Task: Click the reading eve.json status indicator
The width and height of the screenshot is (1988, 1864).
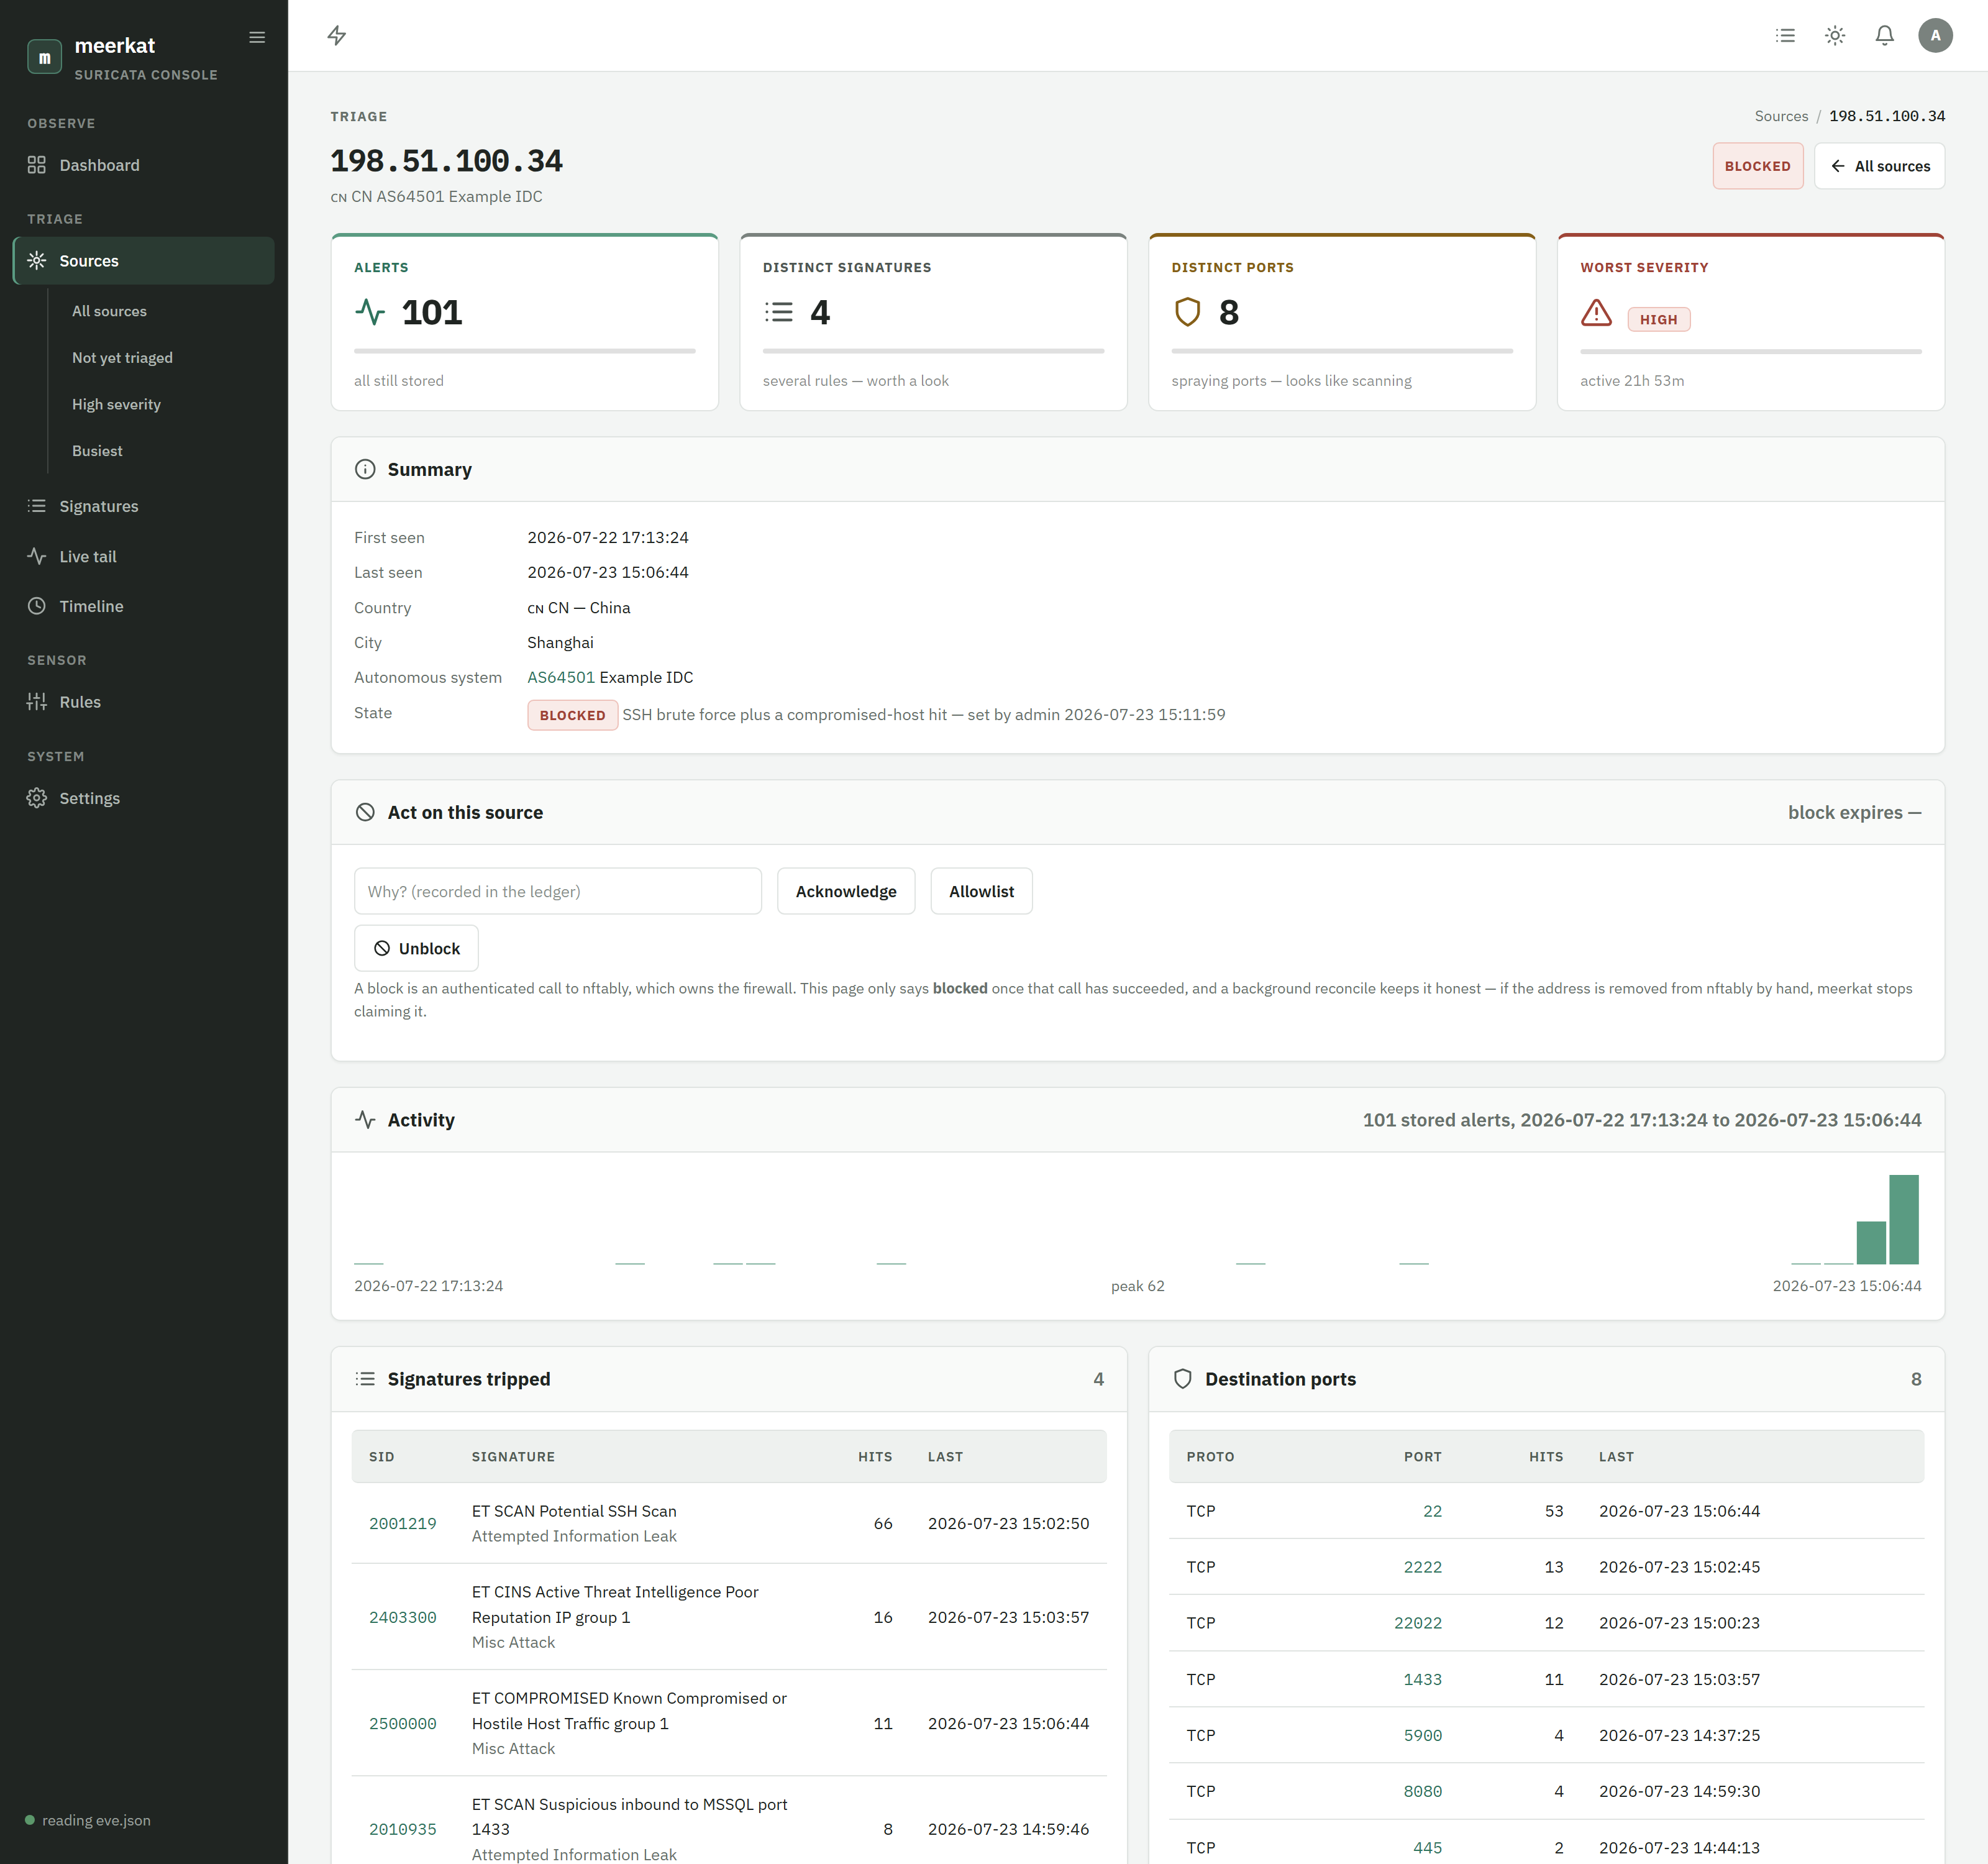Action: pyautogui.click(x=88, y=1820)
